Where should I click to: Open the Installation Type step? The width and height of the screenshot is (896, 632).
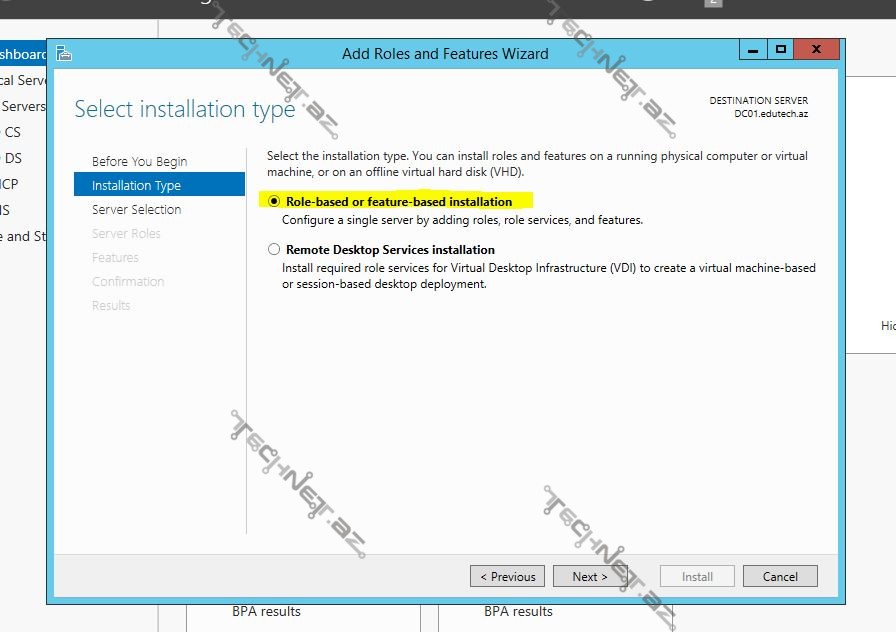pyautogui.click(x=137, y=185)
